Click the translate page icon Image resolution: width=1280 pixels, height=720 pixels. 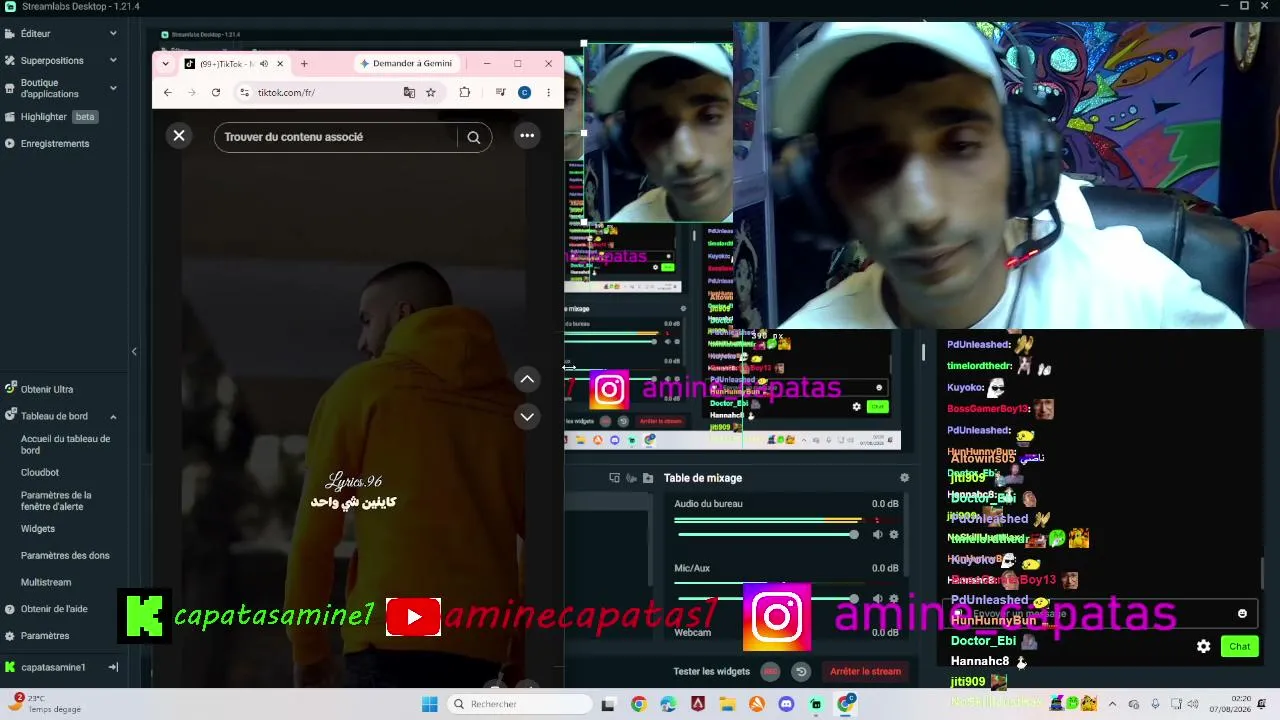point(409,92)
